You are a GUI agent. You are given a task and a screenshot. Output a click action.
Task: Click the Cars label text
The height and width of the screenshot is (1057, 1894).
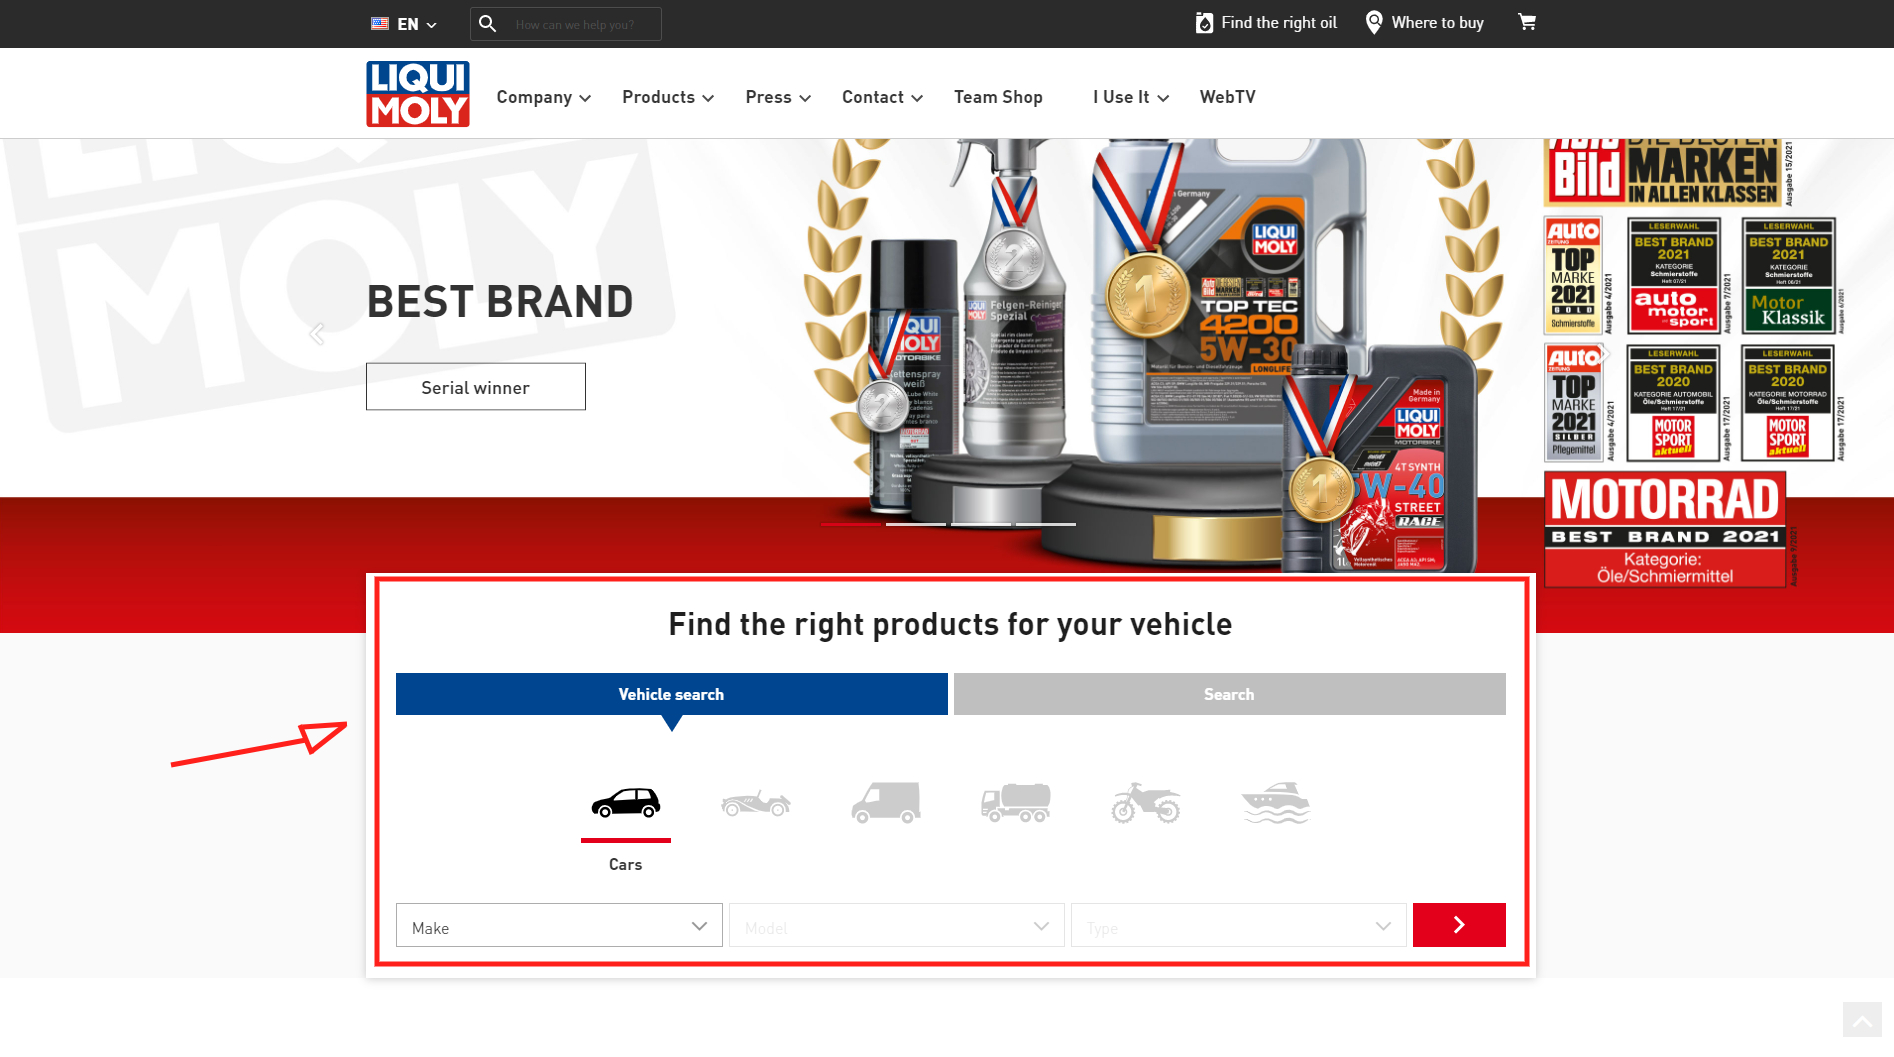tap(626, 864)
